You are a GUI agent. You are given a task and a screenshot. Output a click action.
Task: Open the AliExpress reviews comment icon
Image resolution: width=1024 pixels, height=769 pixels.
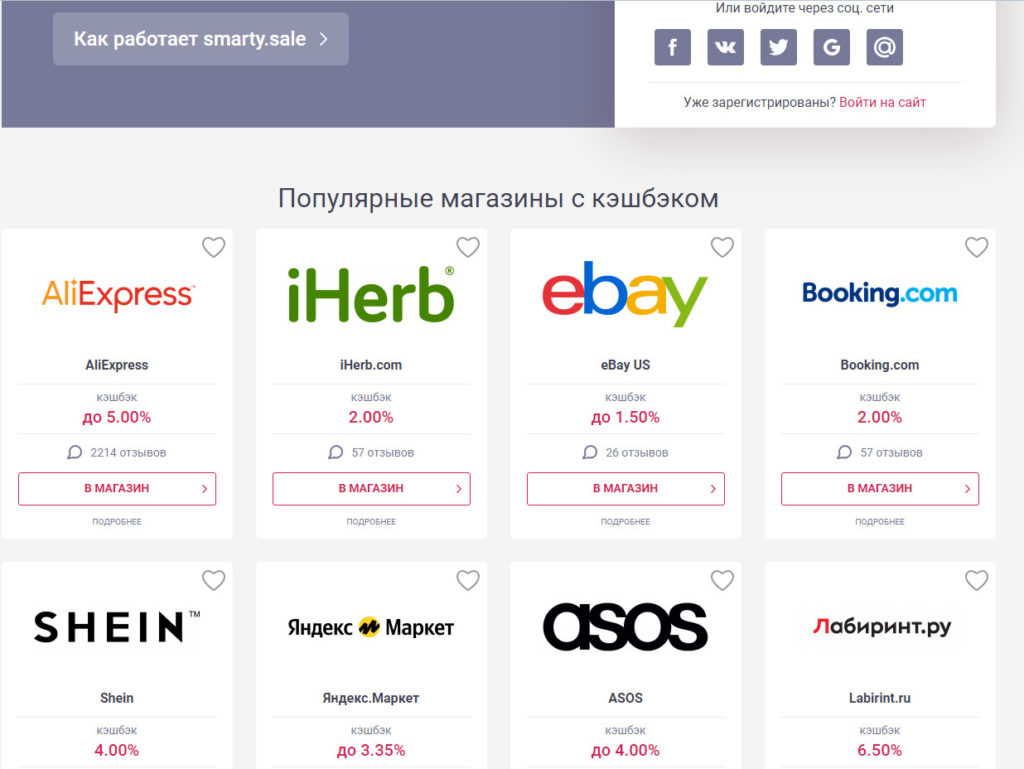[75, 452]
